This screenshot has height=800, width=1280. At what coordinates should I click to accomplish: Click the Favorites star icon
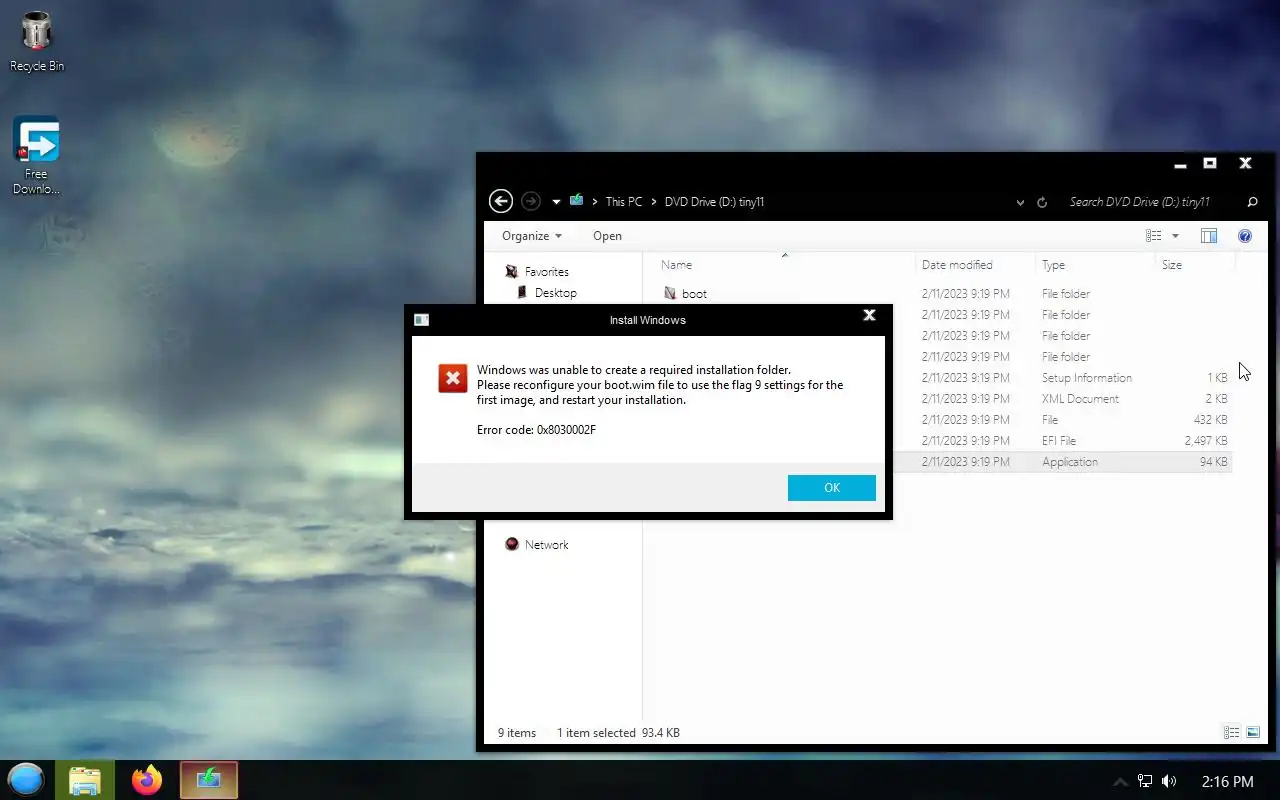click(x=512, y=271)
